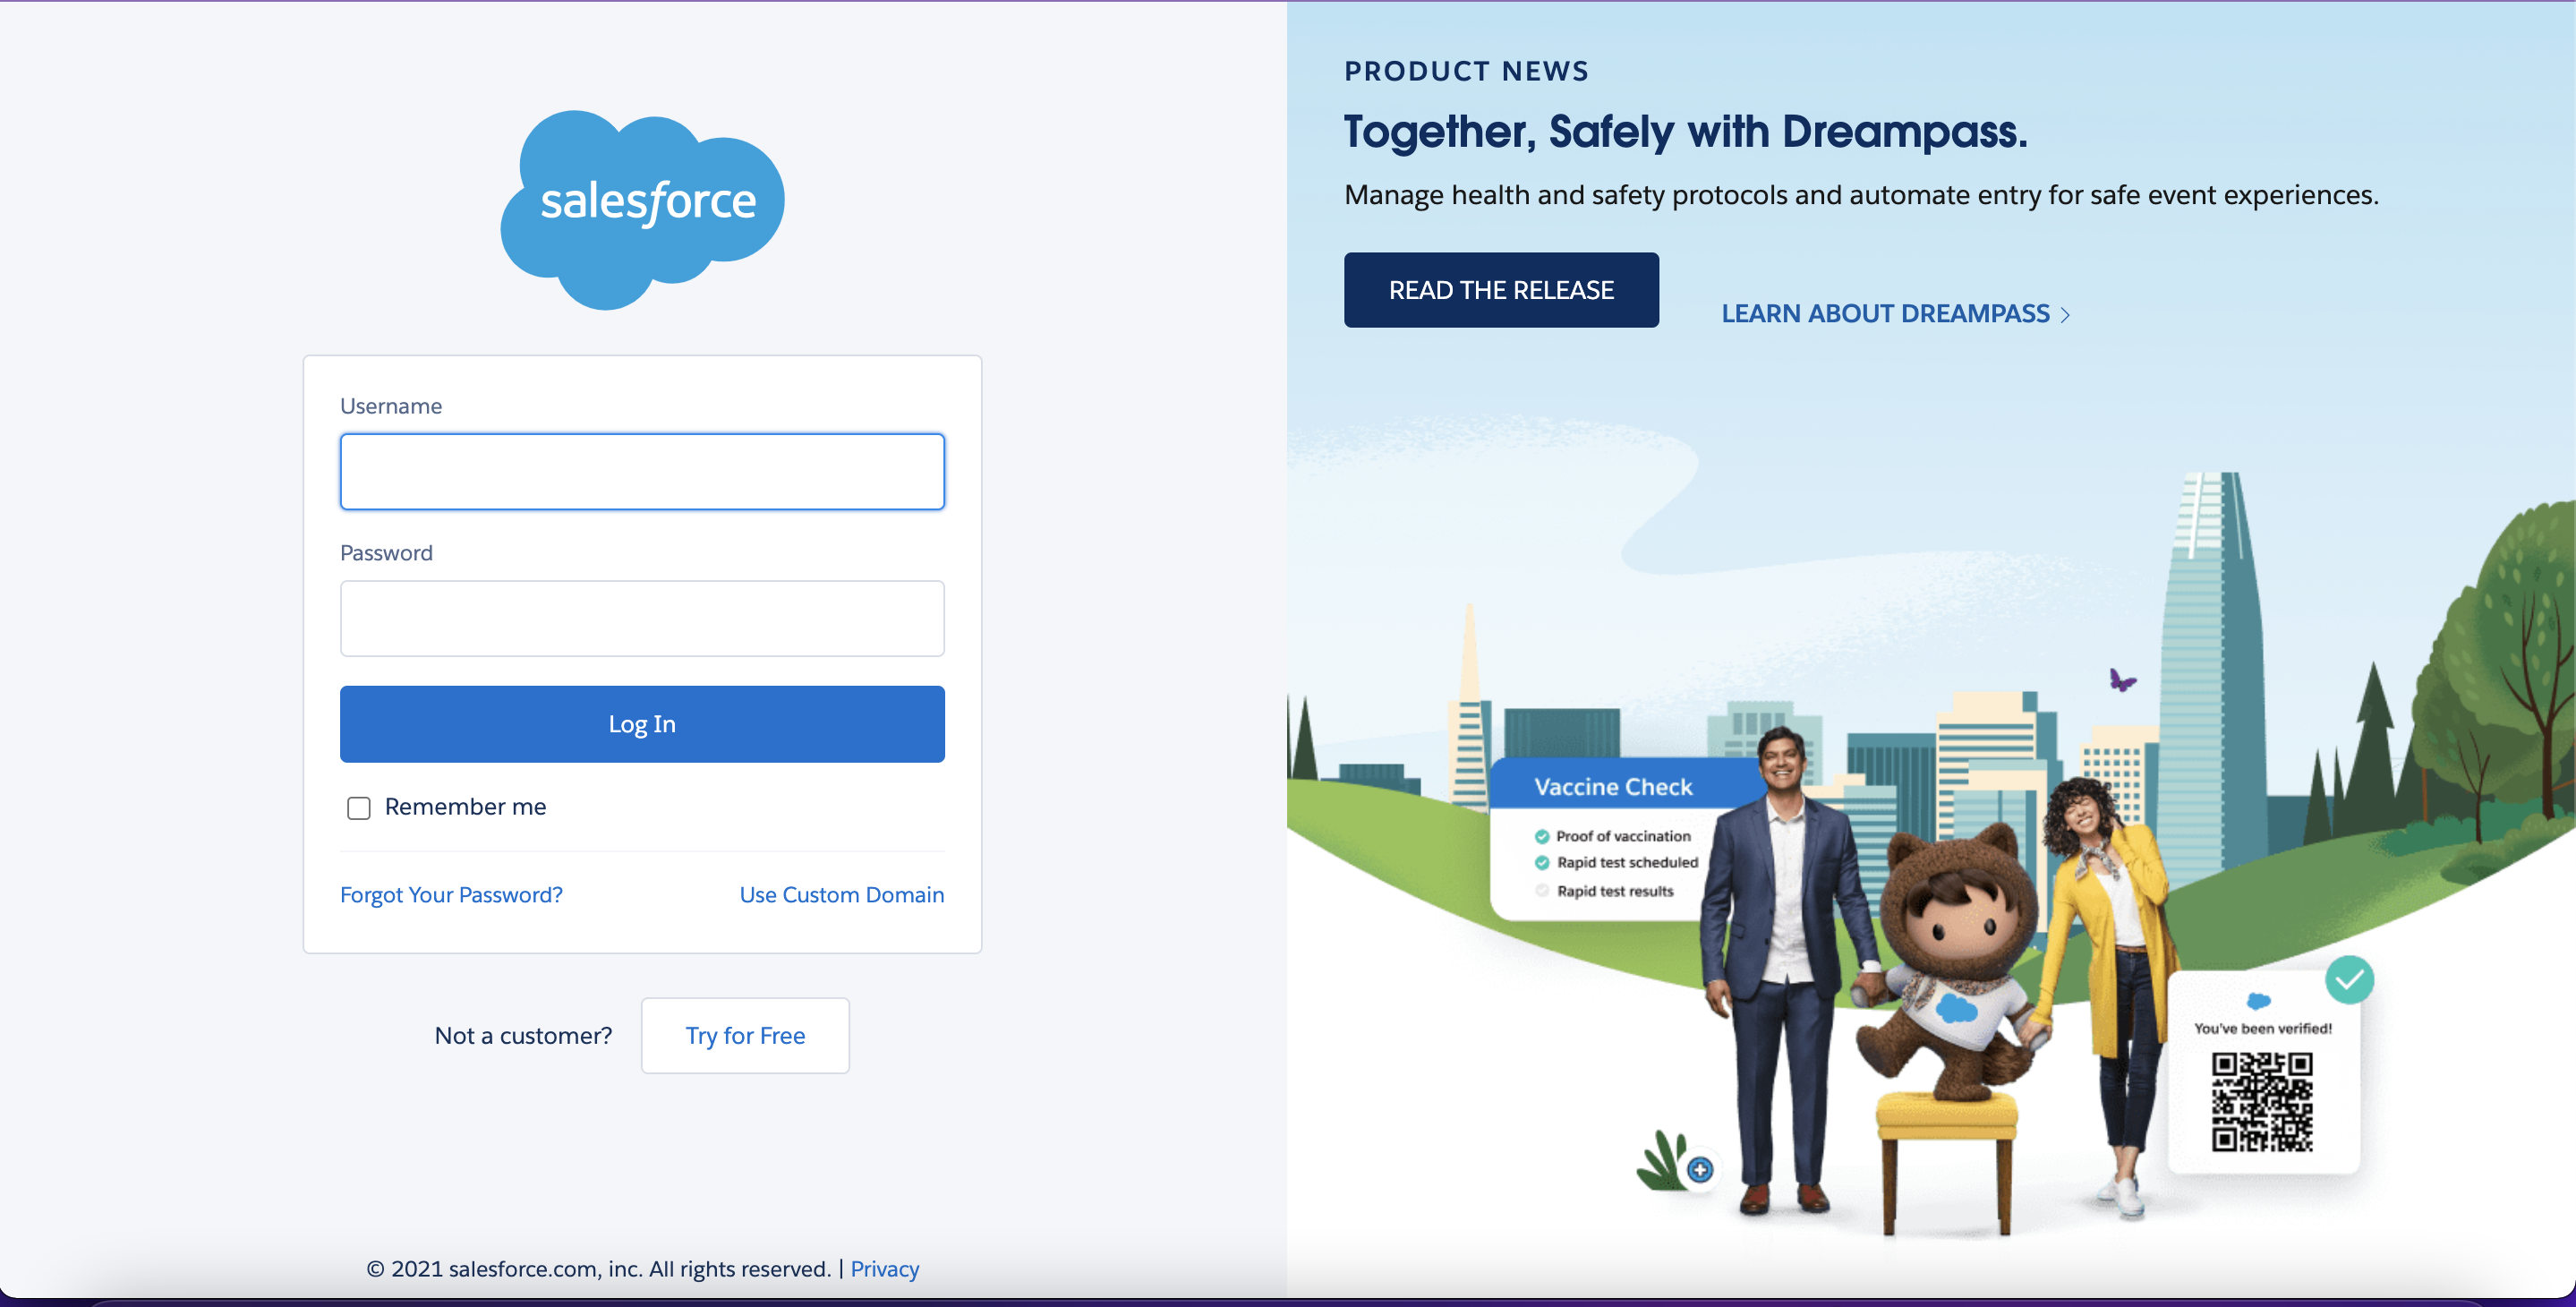Viewport: 2576px width, 1307px height.
Task: Open the Forgot Your Password link
Action: click(451, 894)
